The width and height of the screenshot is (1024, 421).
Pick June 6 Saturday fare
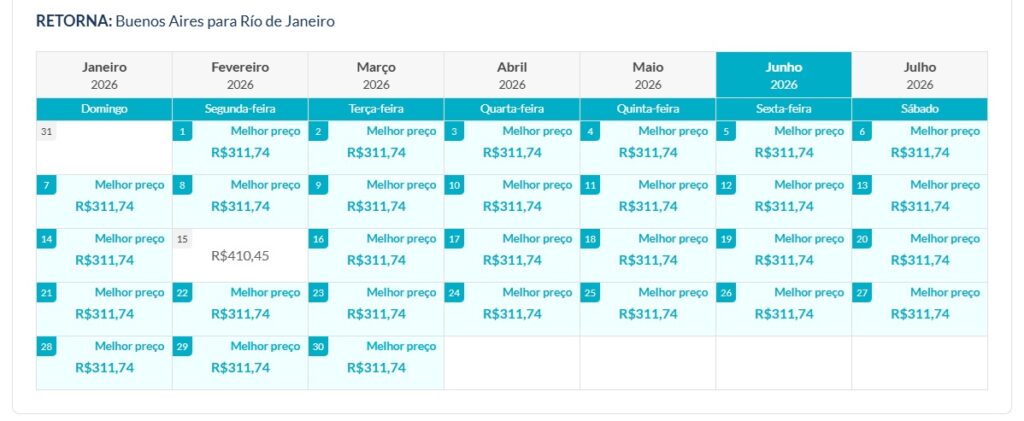point(920,147)
